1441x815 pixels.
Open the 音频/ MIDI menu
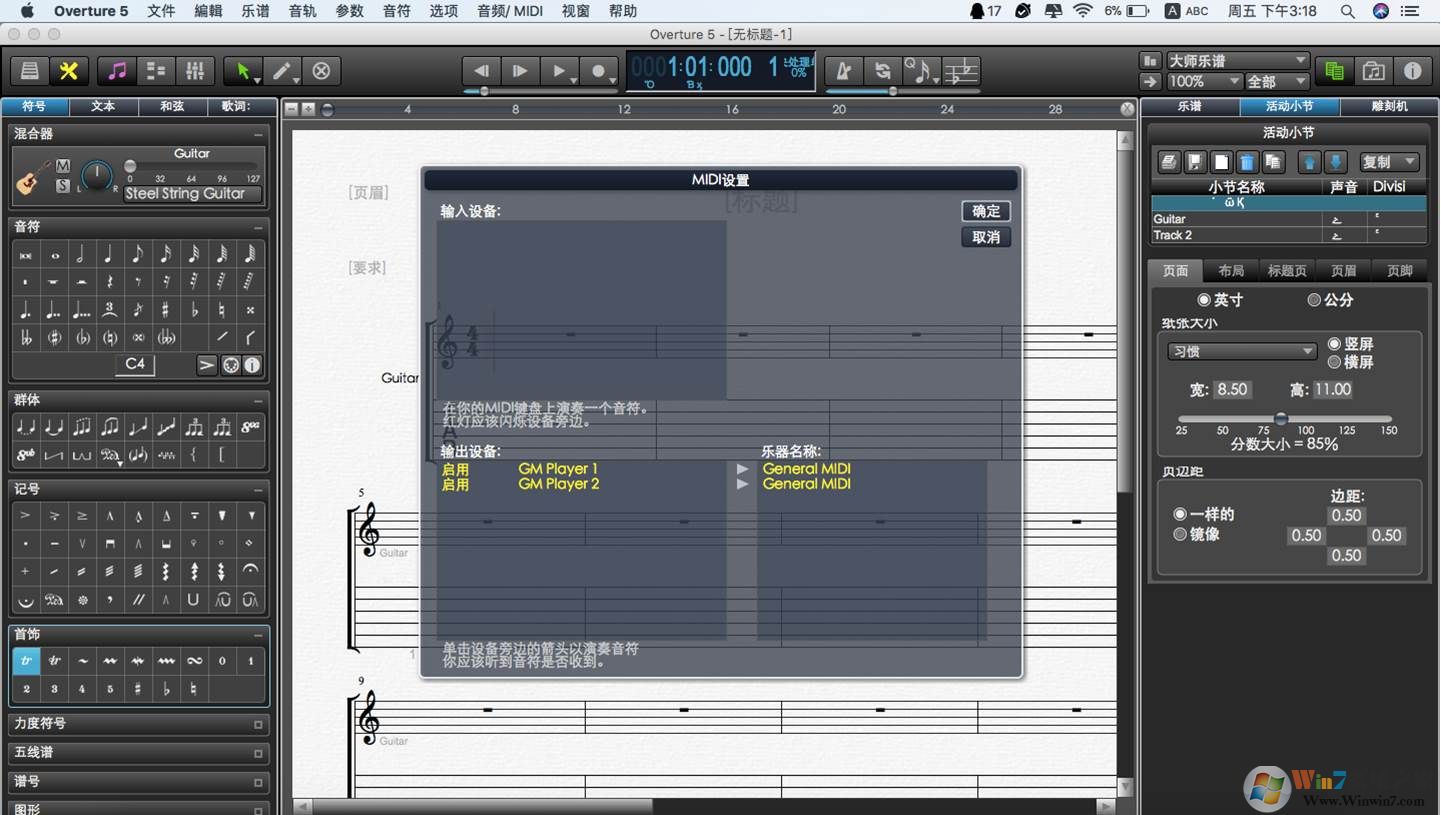510,11
